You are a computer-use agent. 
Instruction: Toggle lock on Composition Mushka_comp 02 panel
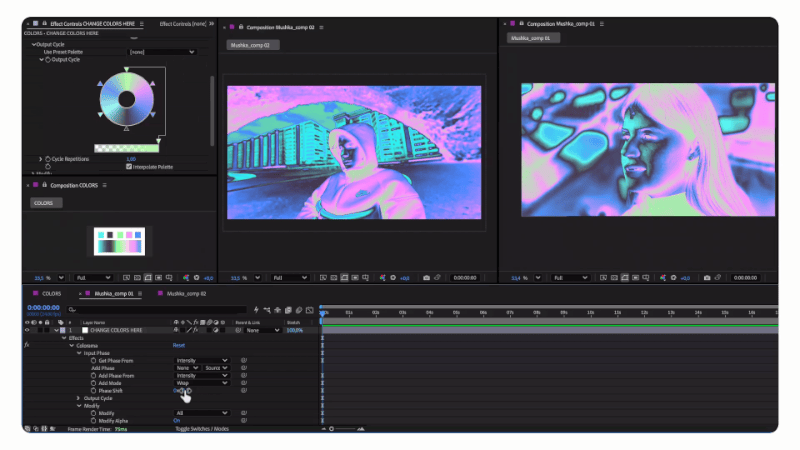(241, 27)
